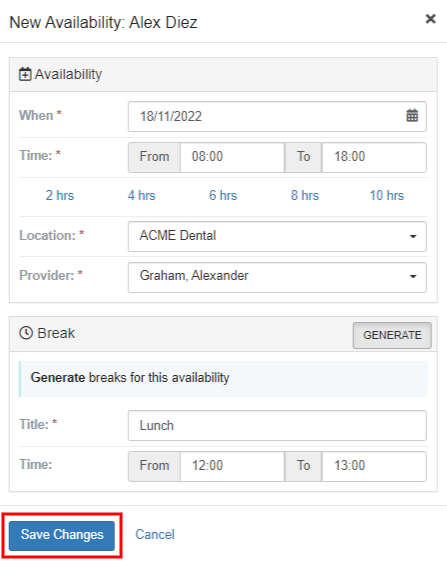Screen dimensions: 447x566
Task: Click the Save Changes button
Action: [62, 536]
